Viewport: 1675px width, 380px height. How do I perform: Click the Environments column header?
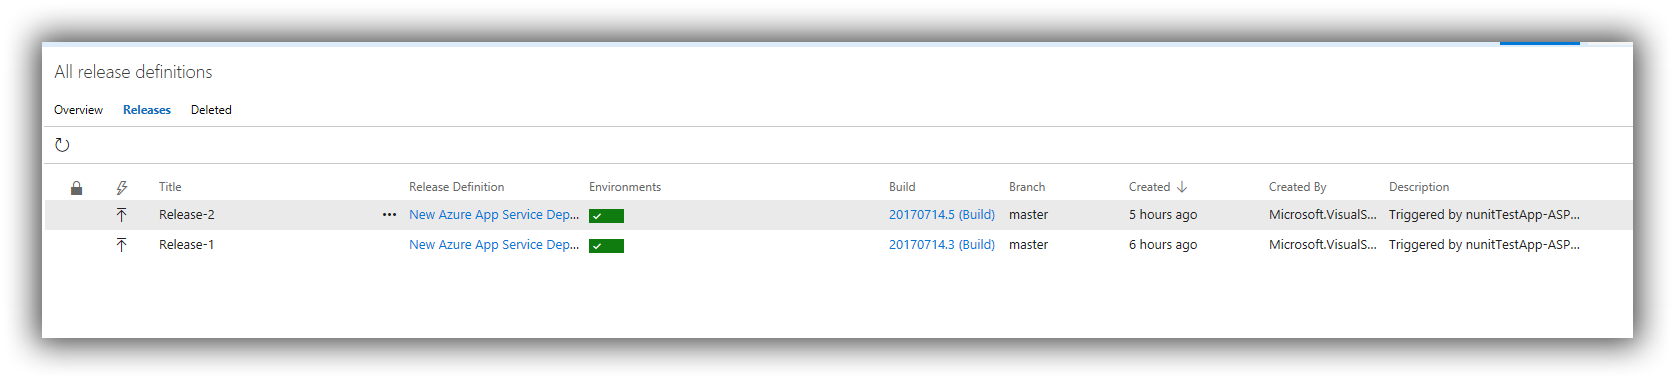pyautogui.click(x=625, y=187)
